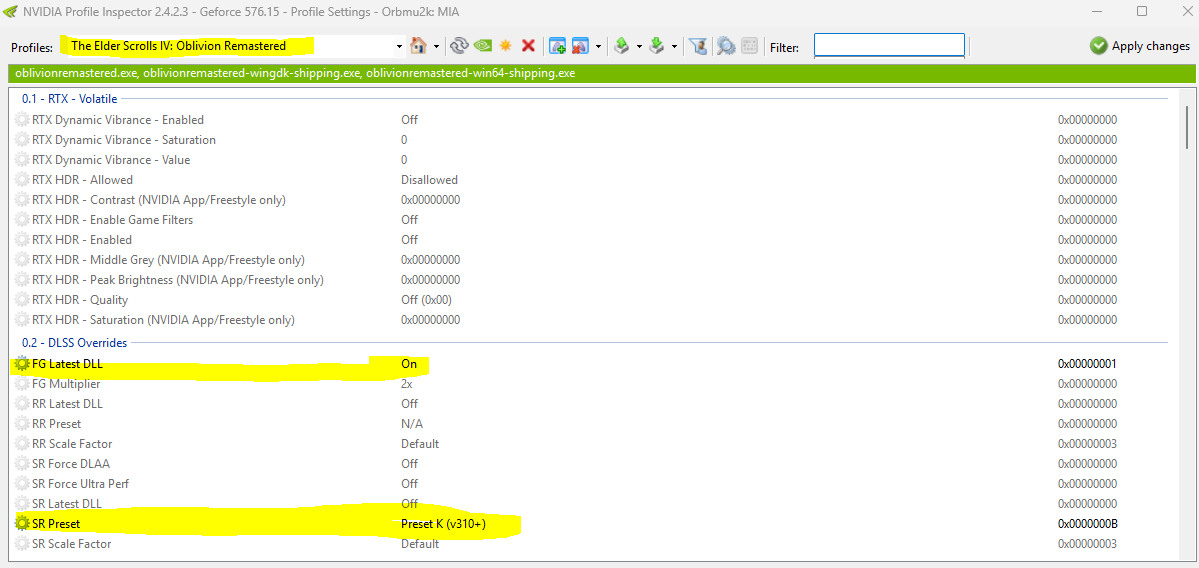Click green NVIDIA restore defaults icon
The image size is (1199, 568).
pos(483,46)
